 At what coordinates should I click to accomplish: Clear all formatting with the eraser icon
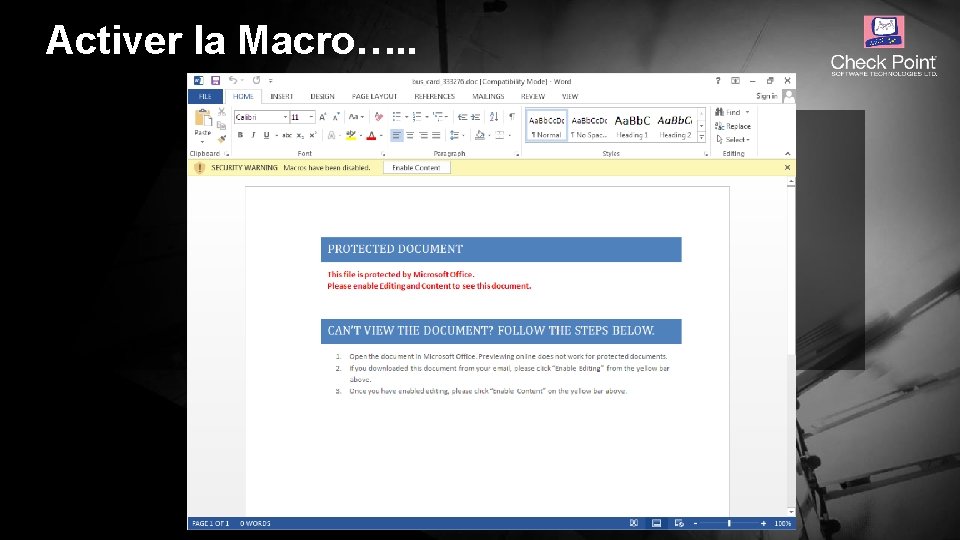tap(379, 117)
